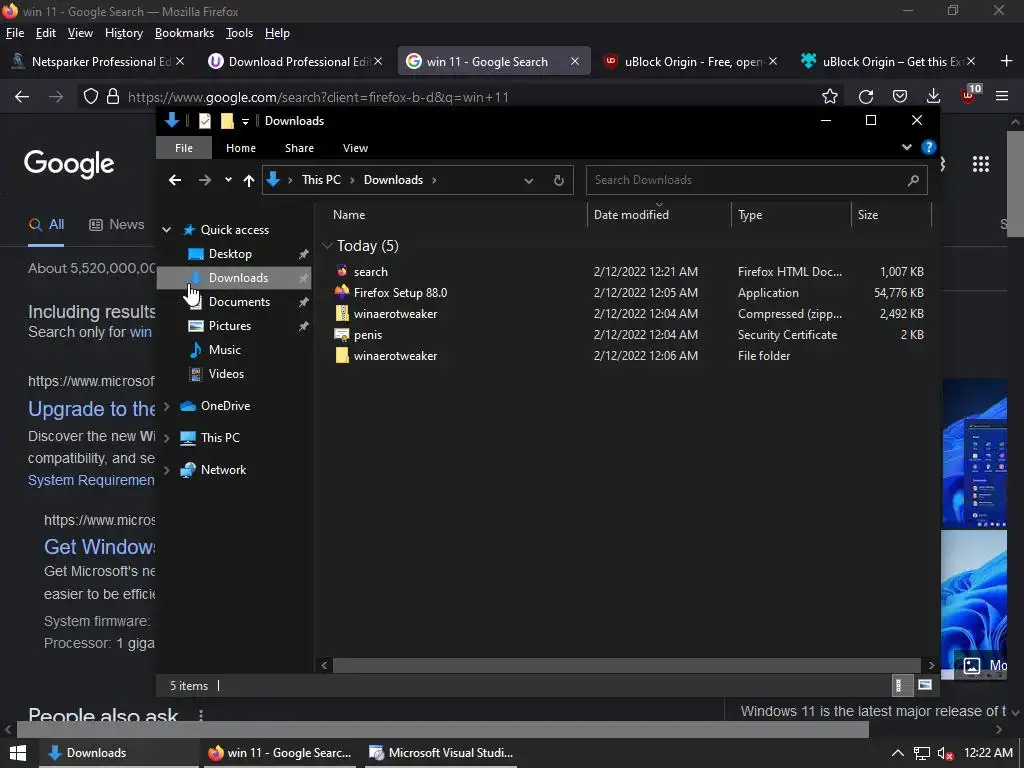The height and width of the screenshot is (768, 1024).
Task: Sort files by Size column header
Action: [891, 215]
